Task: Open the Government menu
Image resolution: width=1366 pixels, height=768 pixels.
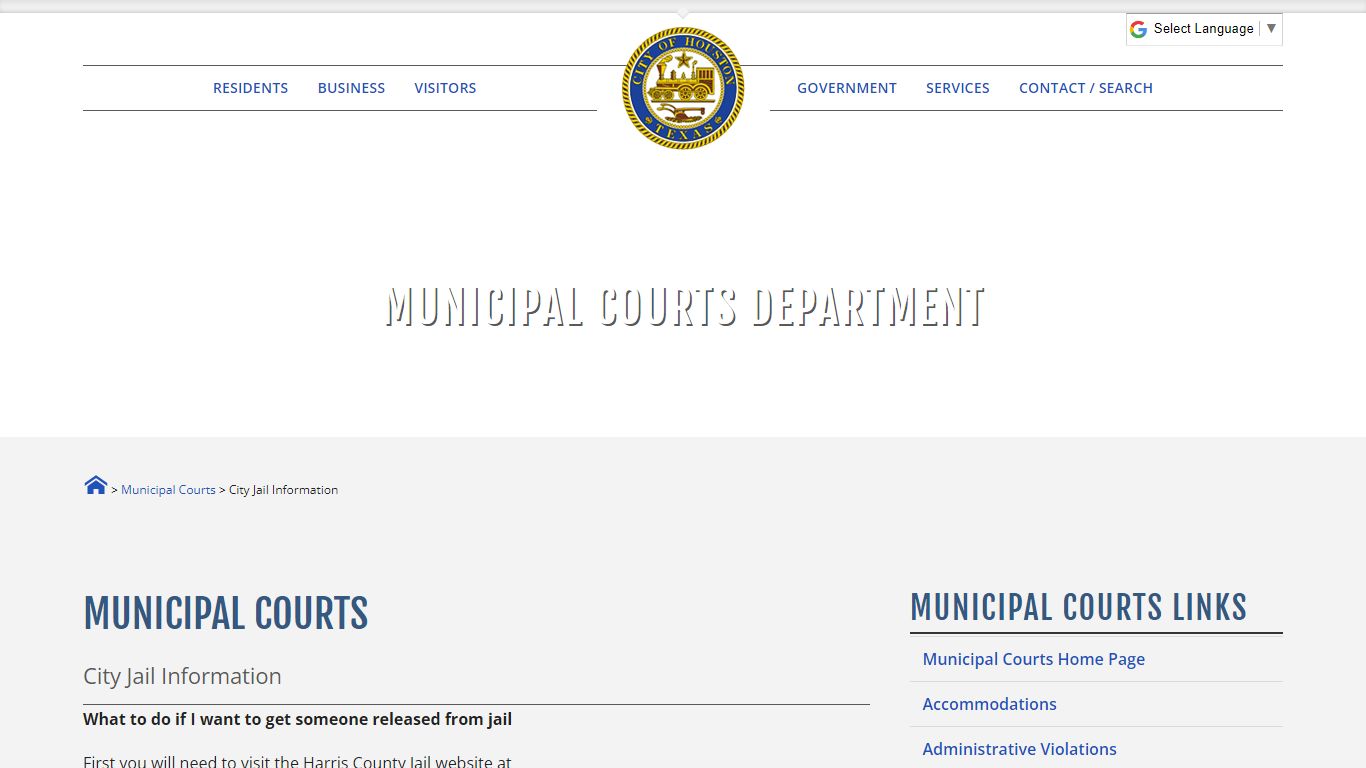Action: pos(847,88)
